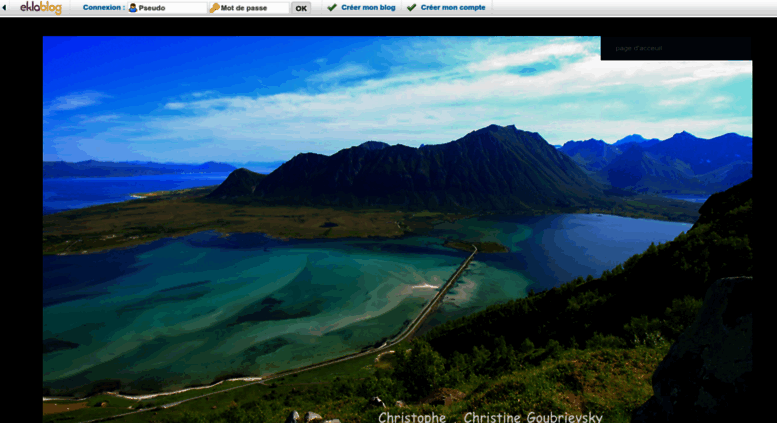Collapse the toolbar with left arrow
The width and height of the screenshot is (777, 423).
click(x=4, y=7)
